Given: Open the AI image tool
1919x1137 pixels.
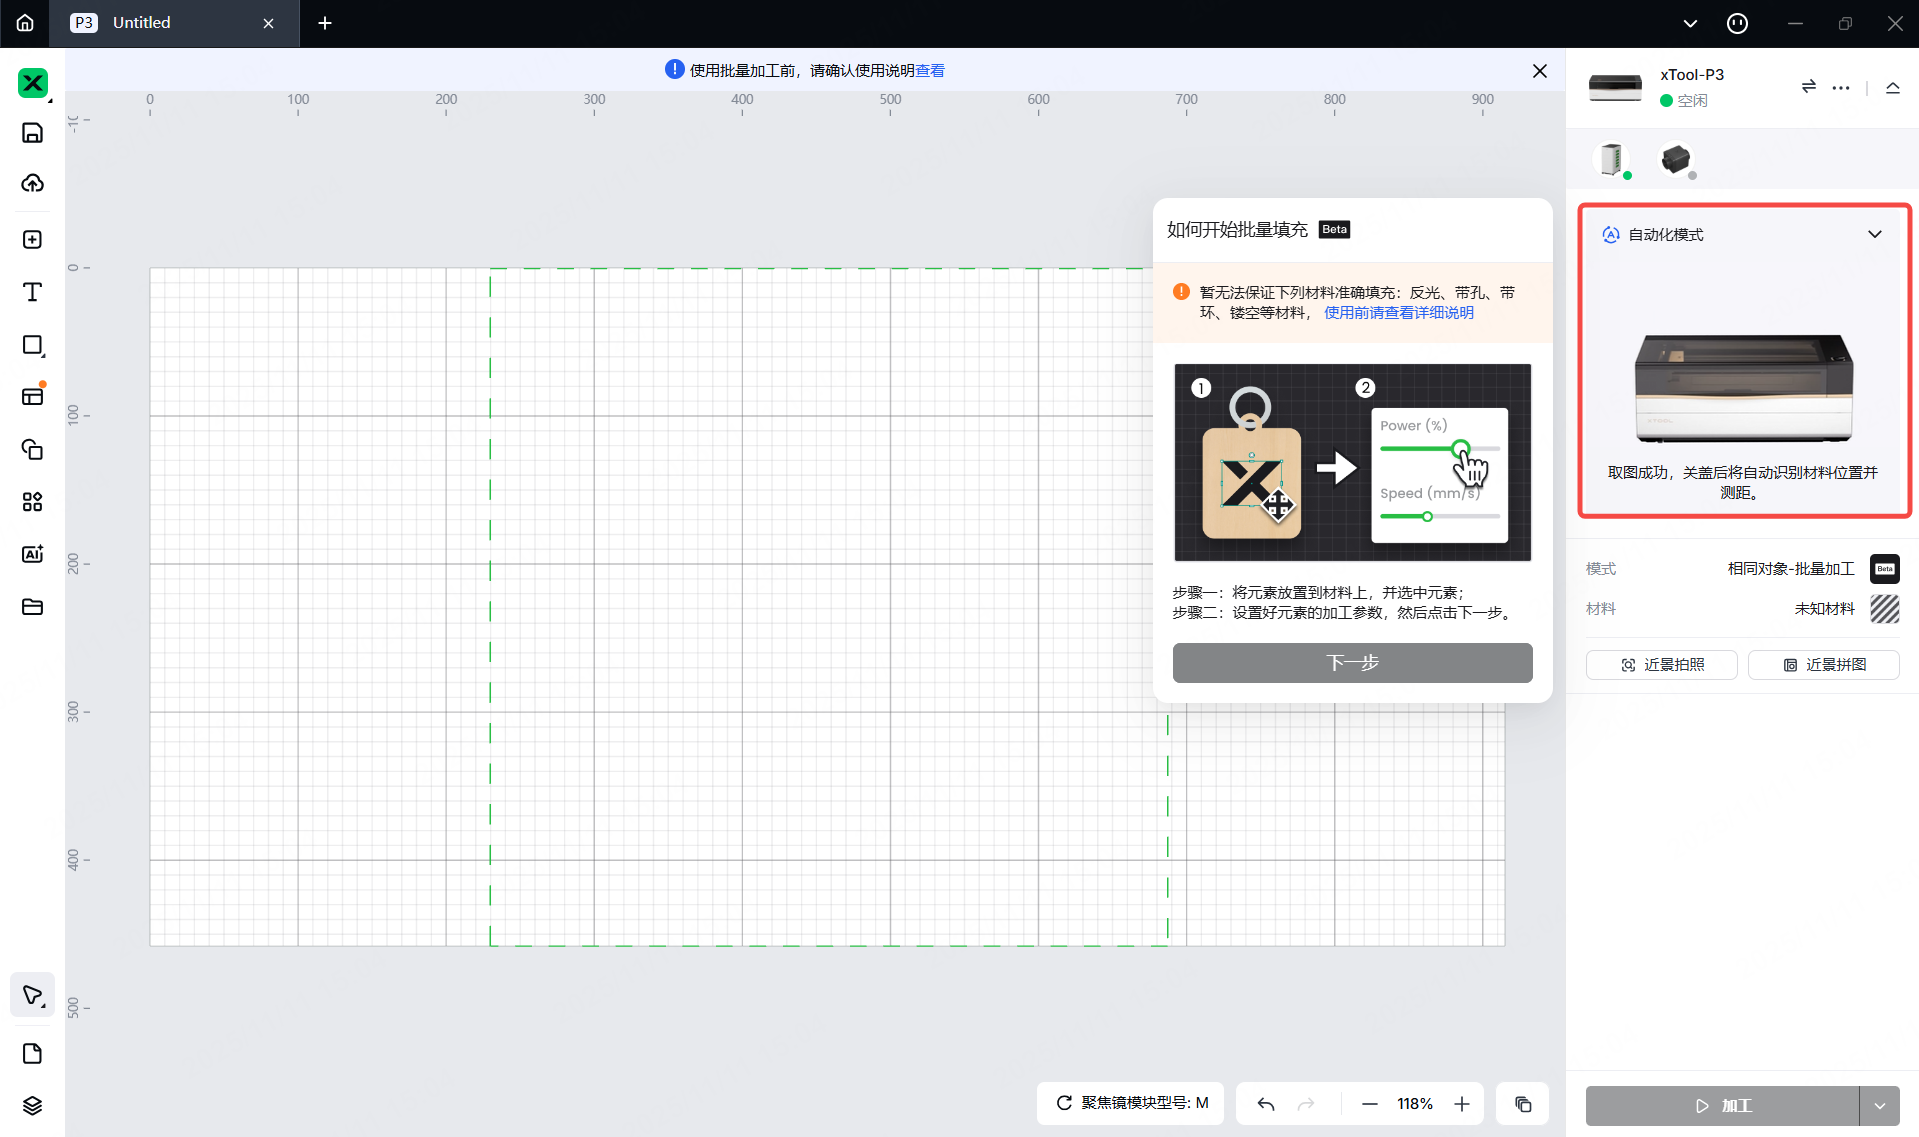Looking at the screenshot, I should click(x=32, y=553).
